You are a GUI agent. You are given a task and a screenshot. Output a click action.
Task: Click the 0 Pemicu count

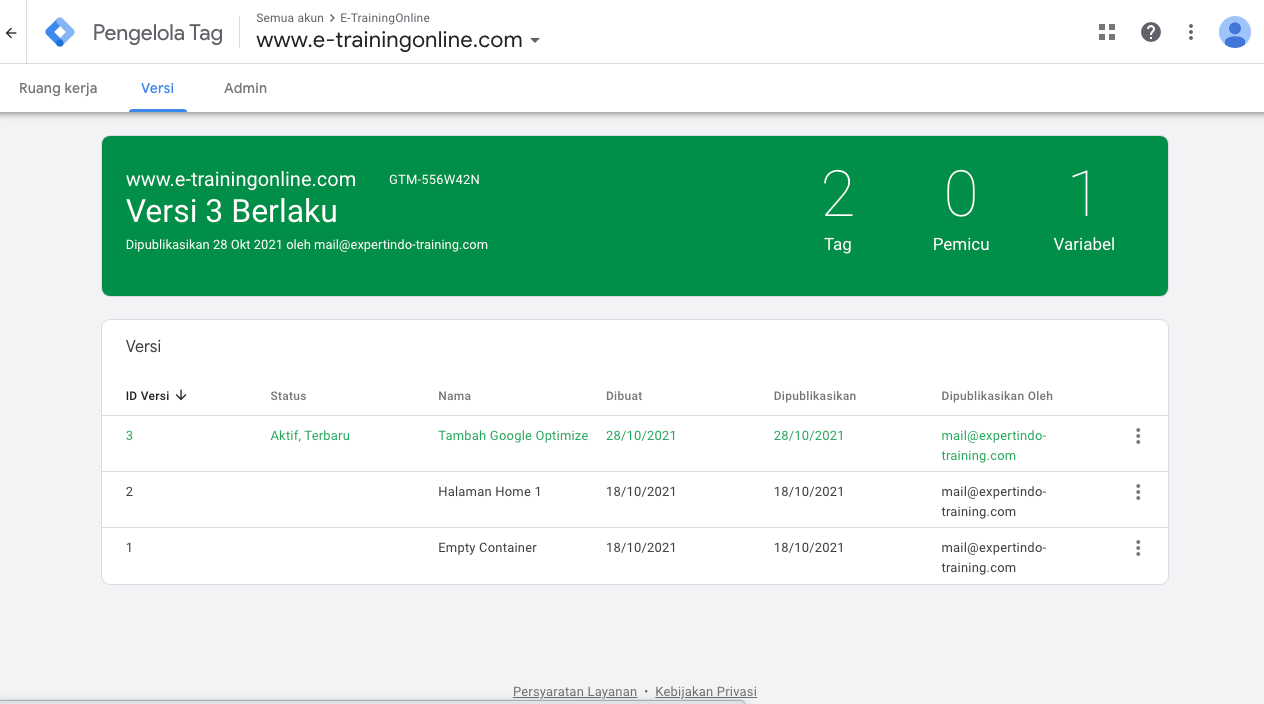click(961, 210)
